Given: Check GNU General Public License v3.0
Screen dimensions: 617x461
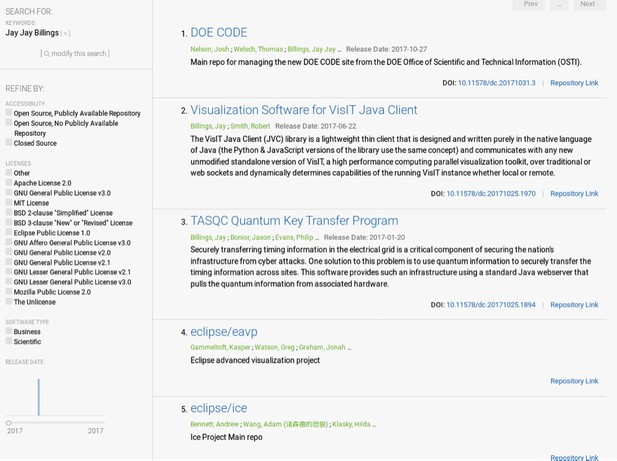Looking at the screenshot, I should (x=9, y=193).
